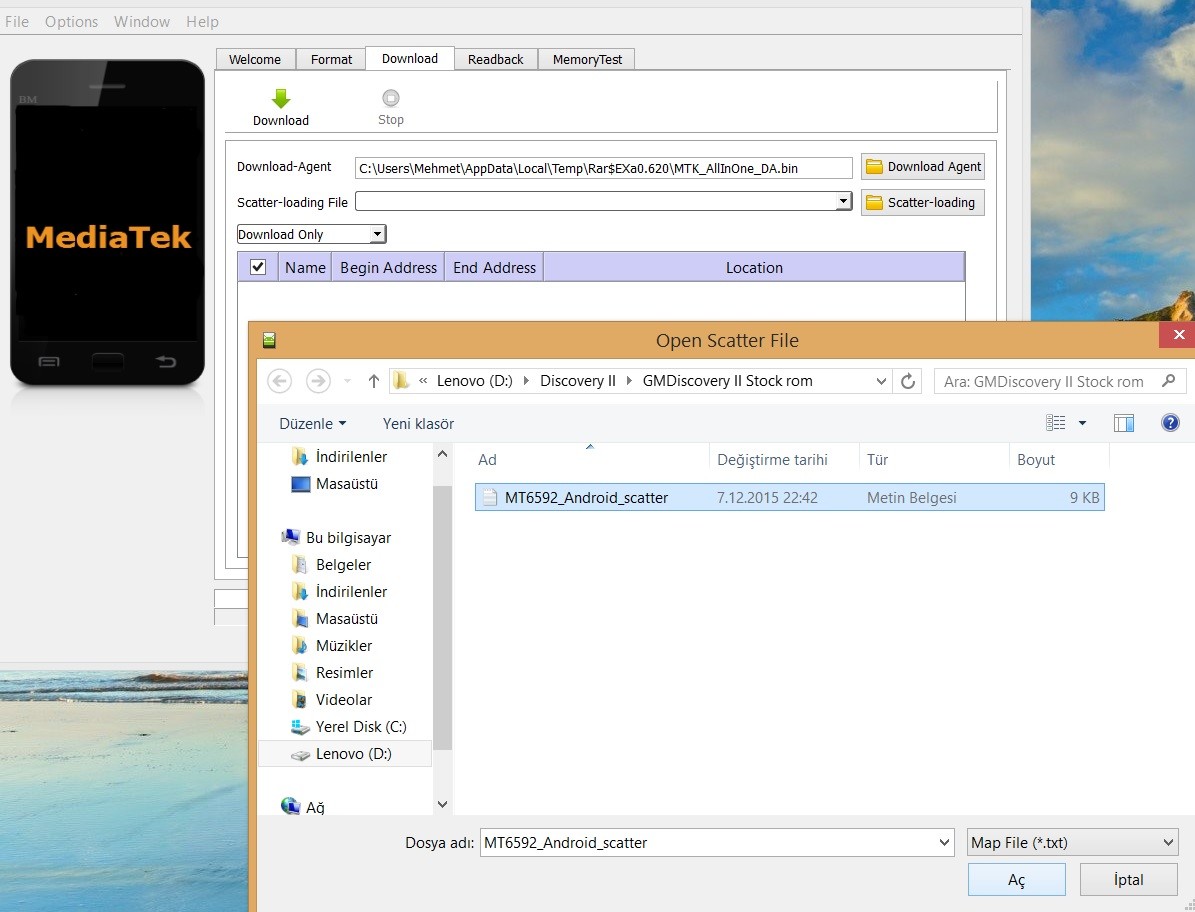The image size is (1195, 912).
Task: Toggle the preview pane icon
Action: (x=1124, y=423)
